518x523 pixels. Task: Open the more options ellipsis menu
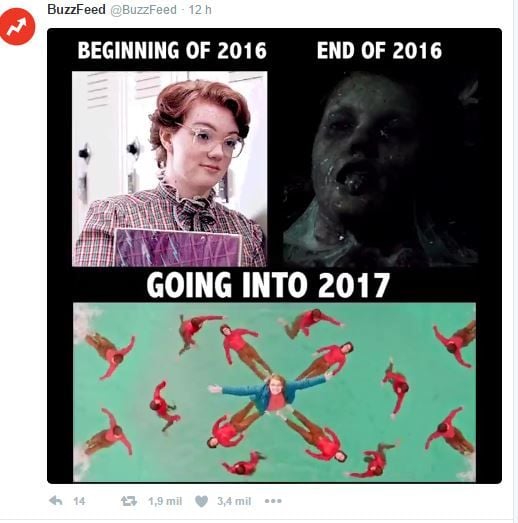273,501
